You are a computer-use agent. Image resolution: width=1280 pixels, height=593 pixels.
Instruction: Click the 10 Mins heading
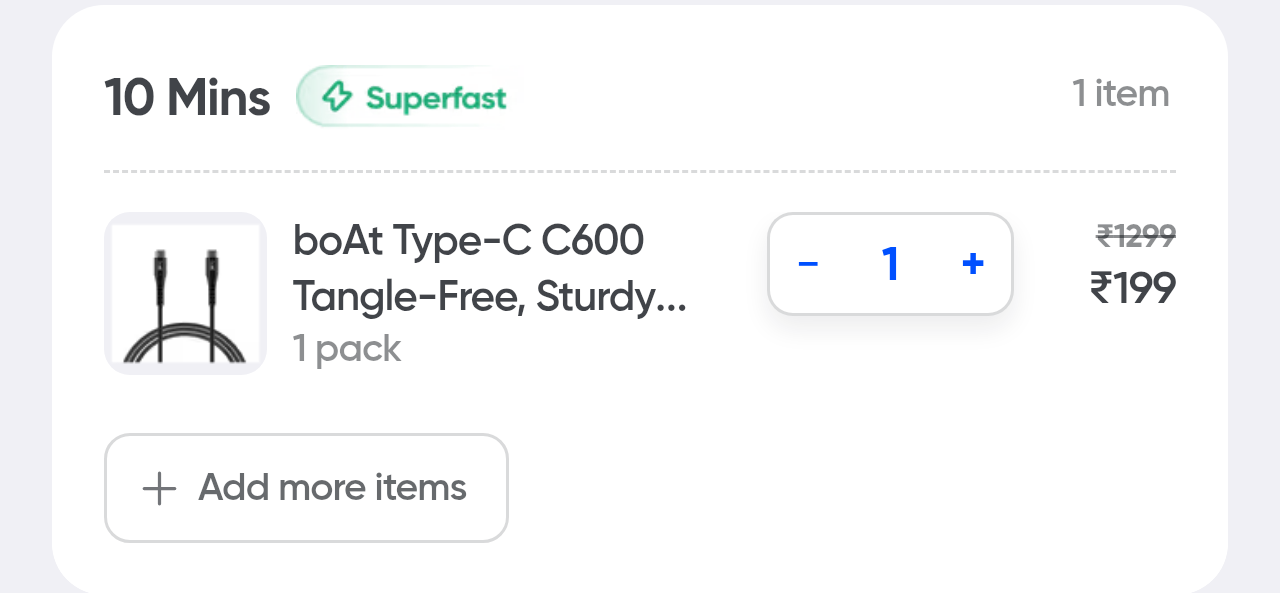pyautogui.click(x=186, y=96)
